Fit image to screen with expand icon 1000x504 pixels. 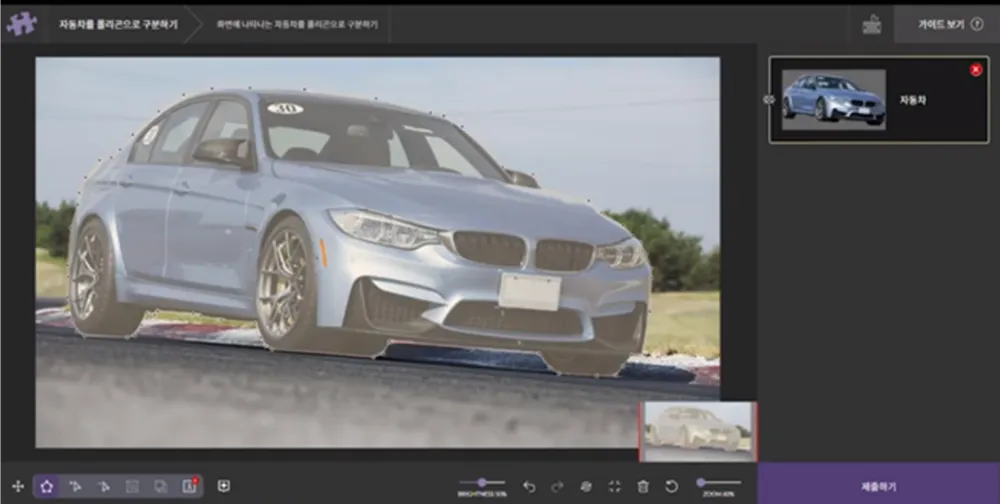615,486
